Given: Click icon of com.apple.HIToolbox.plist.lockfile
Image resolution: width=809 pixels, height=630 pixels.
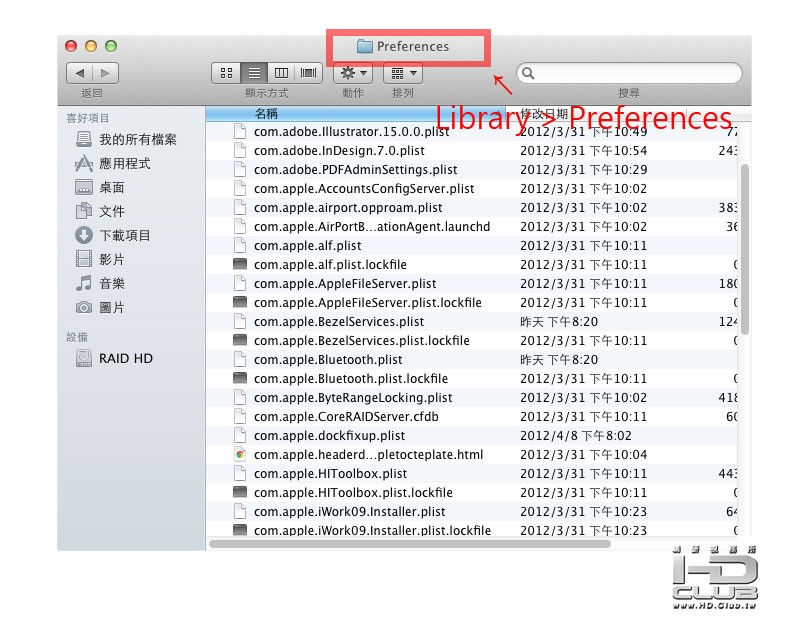Looking at the screenshot, I should point(240,492).
